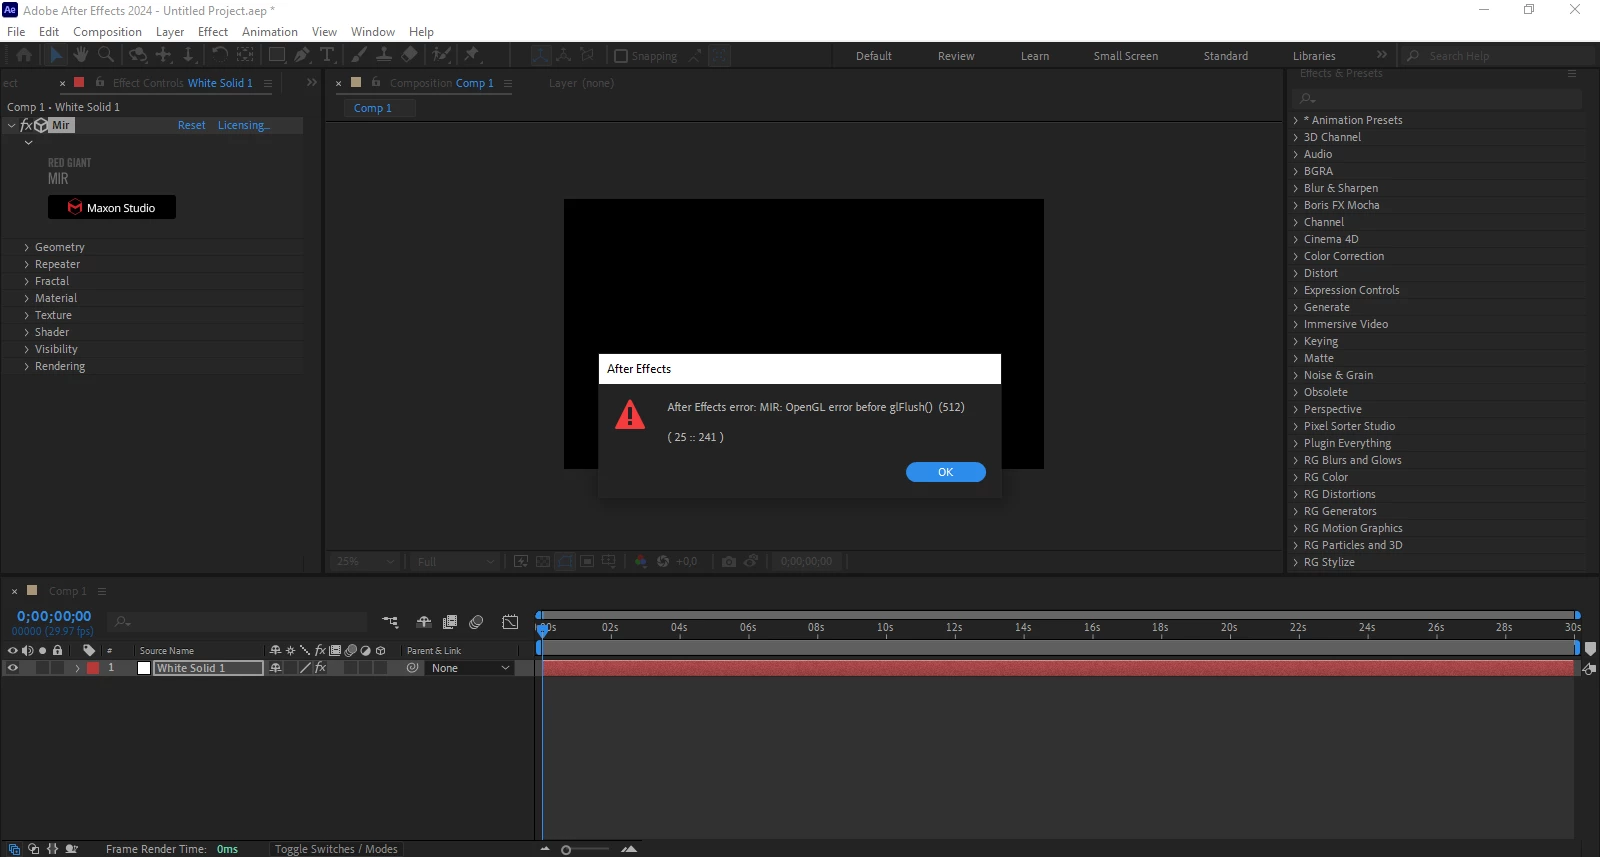Select the Orbit camera tool
Viewport: 1600px width, 857px height.
point(138,55)
